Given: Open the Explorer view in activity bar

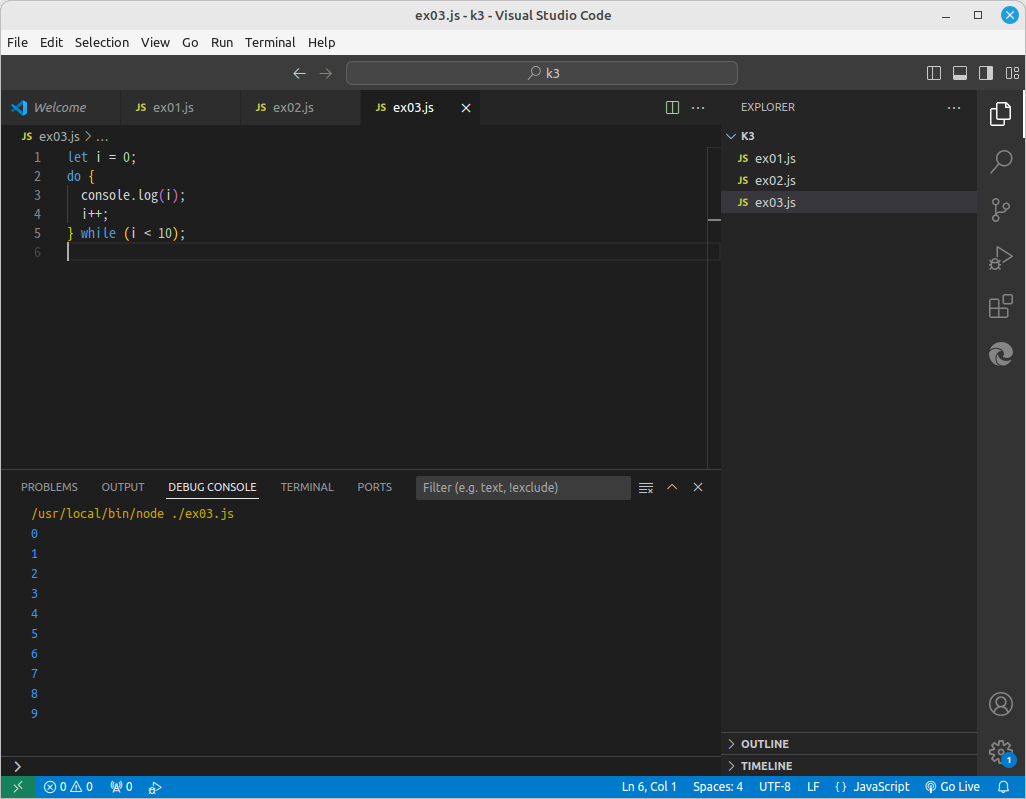Looking at the screenshot, I should click(x=1000, y=114).
